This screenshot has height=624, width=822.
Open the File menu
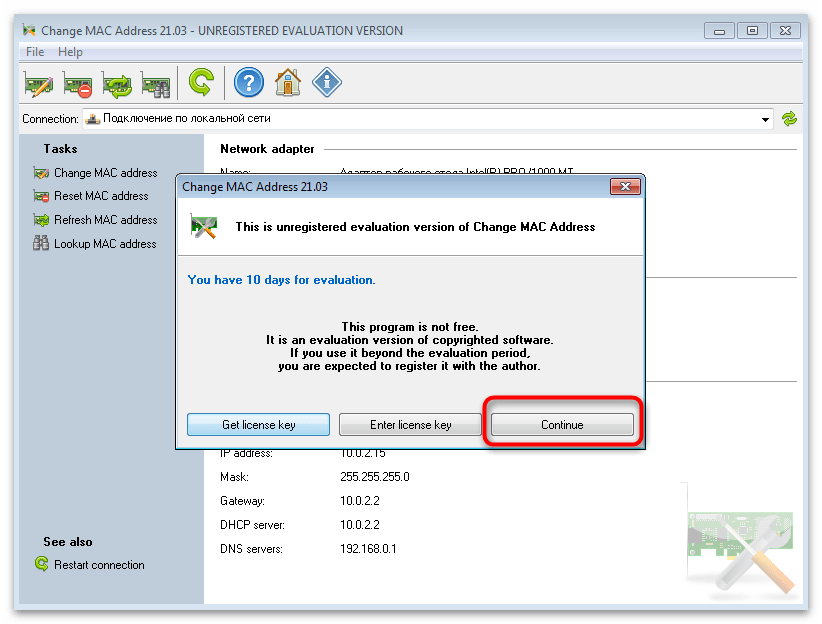tap(35, 52)
